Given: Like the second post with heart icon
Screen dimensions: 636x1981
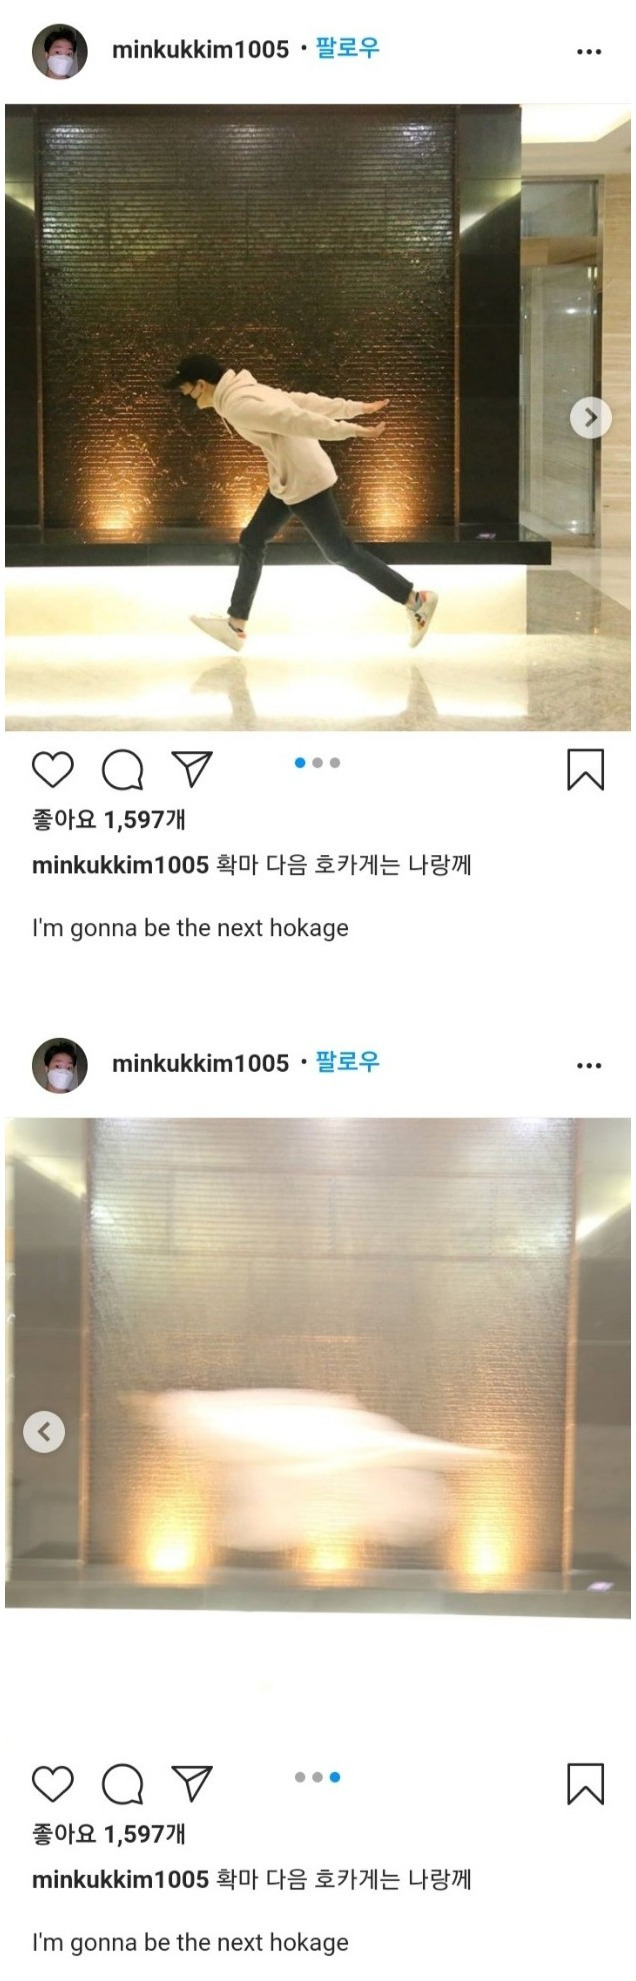Looking at the screenshot, I should tap(53, 1784).
